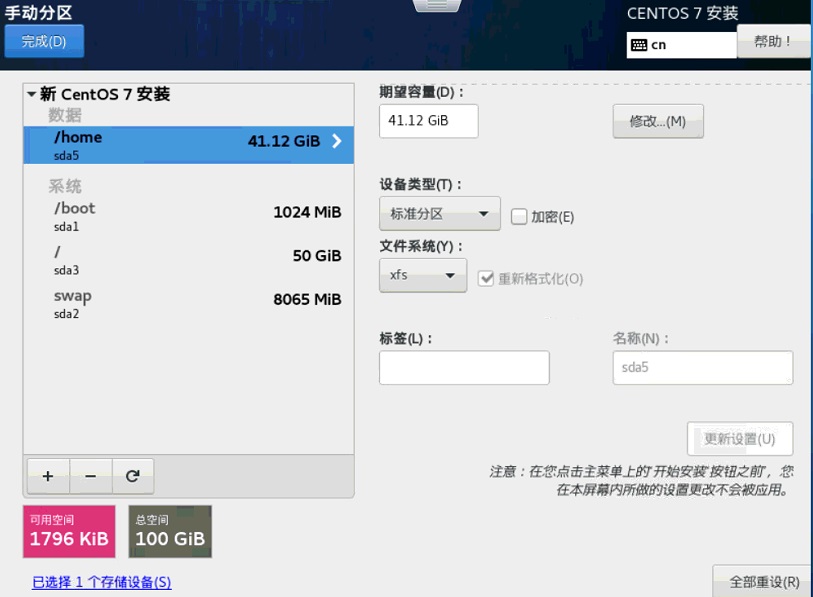Click the 完成(D) done button
The height and width of the screenshot is (597, 813).
coord(44,41)
